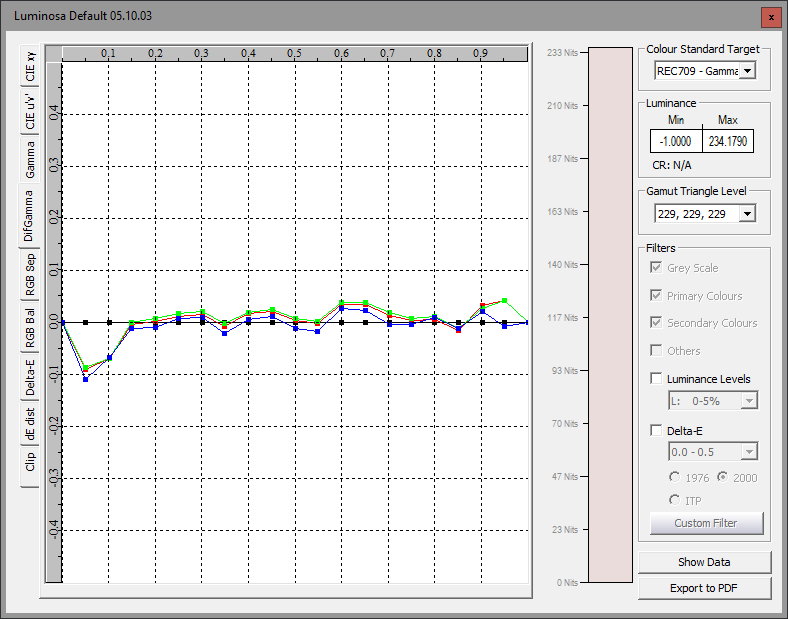
Task: Click the CR: N/A contrast ratio text
Action: (x=672, y=165)
